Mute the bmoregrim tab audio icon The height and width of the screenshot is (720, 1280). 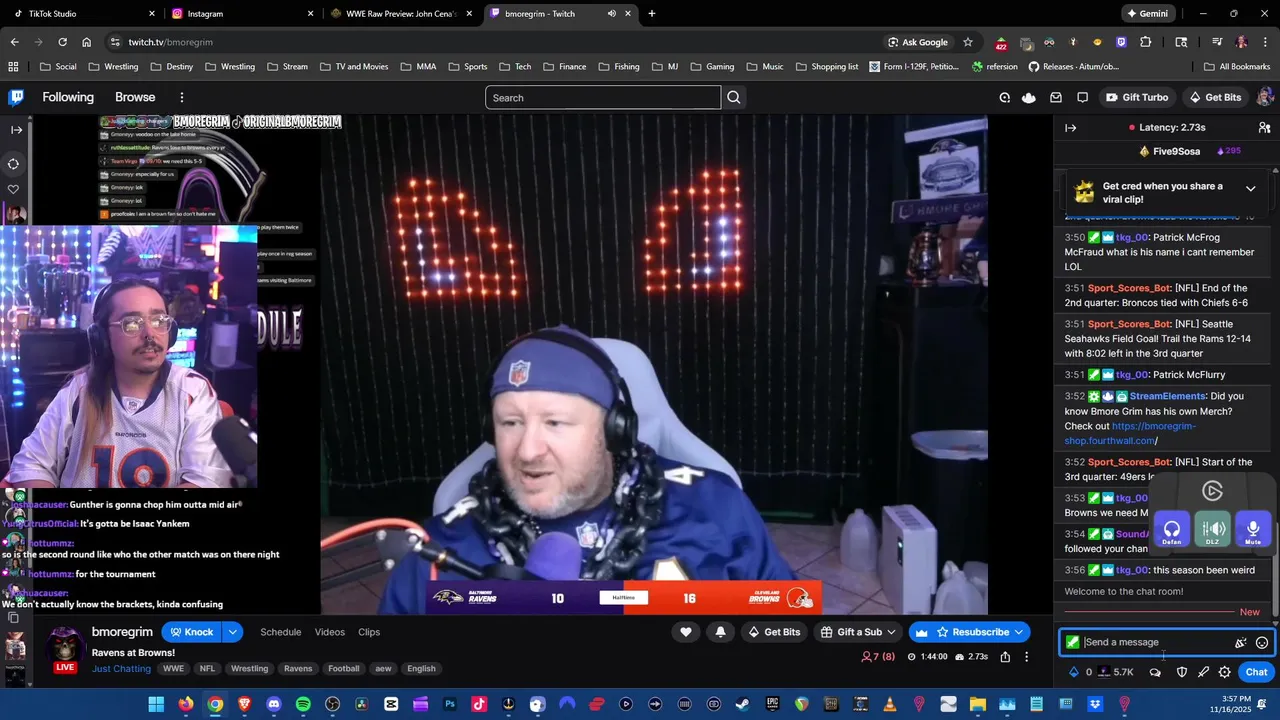(x=611, y=14)
